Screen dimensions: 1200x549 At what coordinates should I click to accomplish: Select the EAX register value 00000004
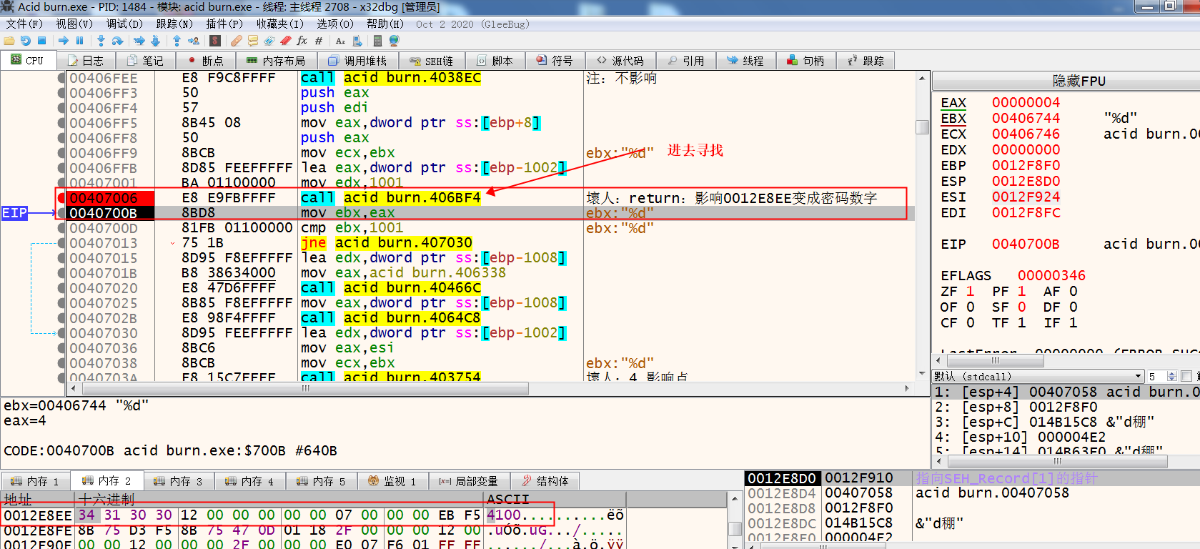1026,103
